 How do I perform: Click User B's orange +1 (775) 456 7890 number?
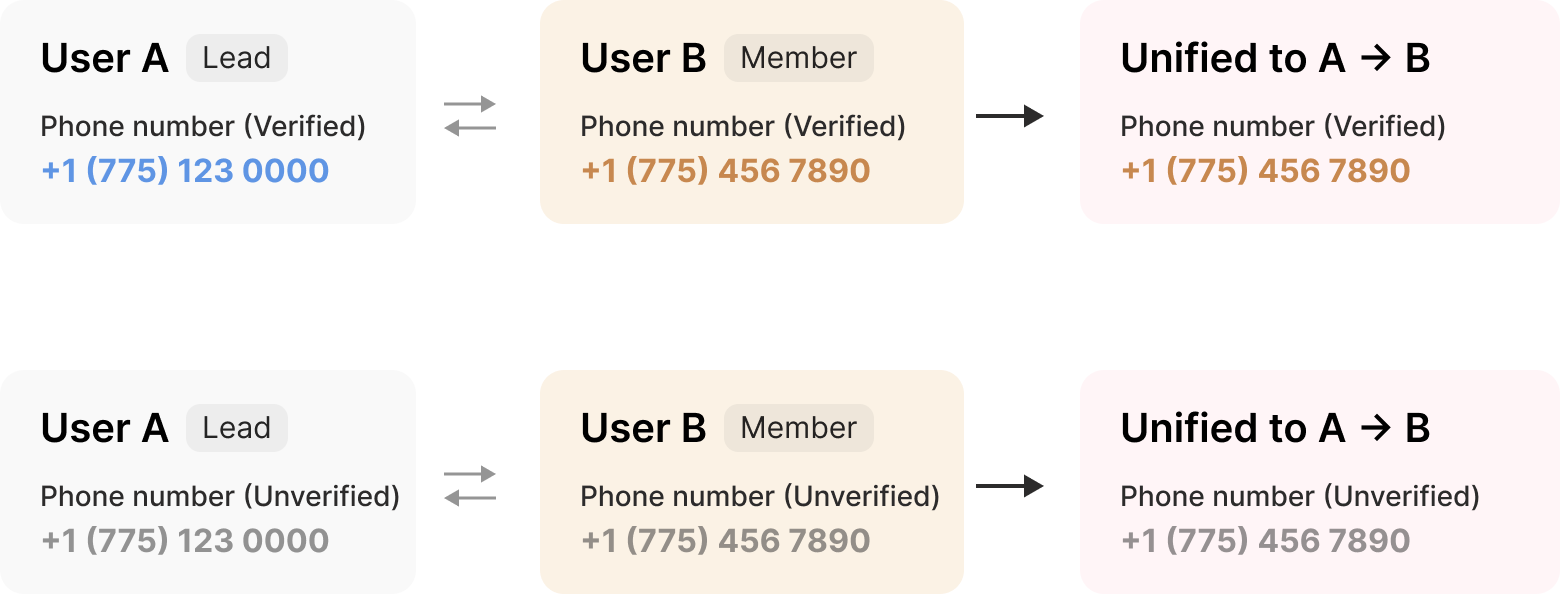(725, 171)
